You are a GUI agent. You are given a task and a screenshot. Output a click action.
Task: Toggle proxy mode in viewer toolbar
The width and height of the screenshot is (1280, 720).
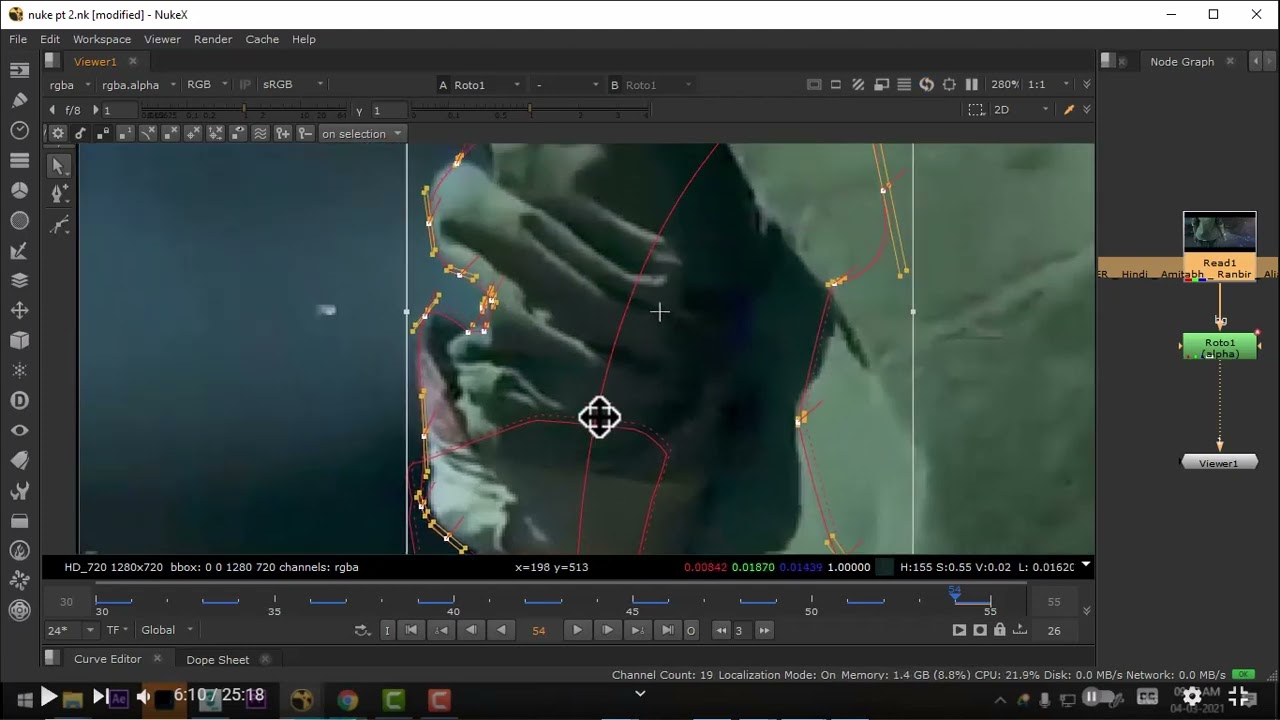pos(881,85)
